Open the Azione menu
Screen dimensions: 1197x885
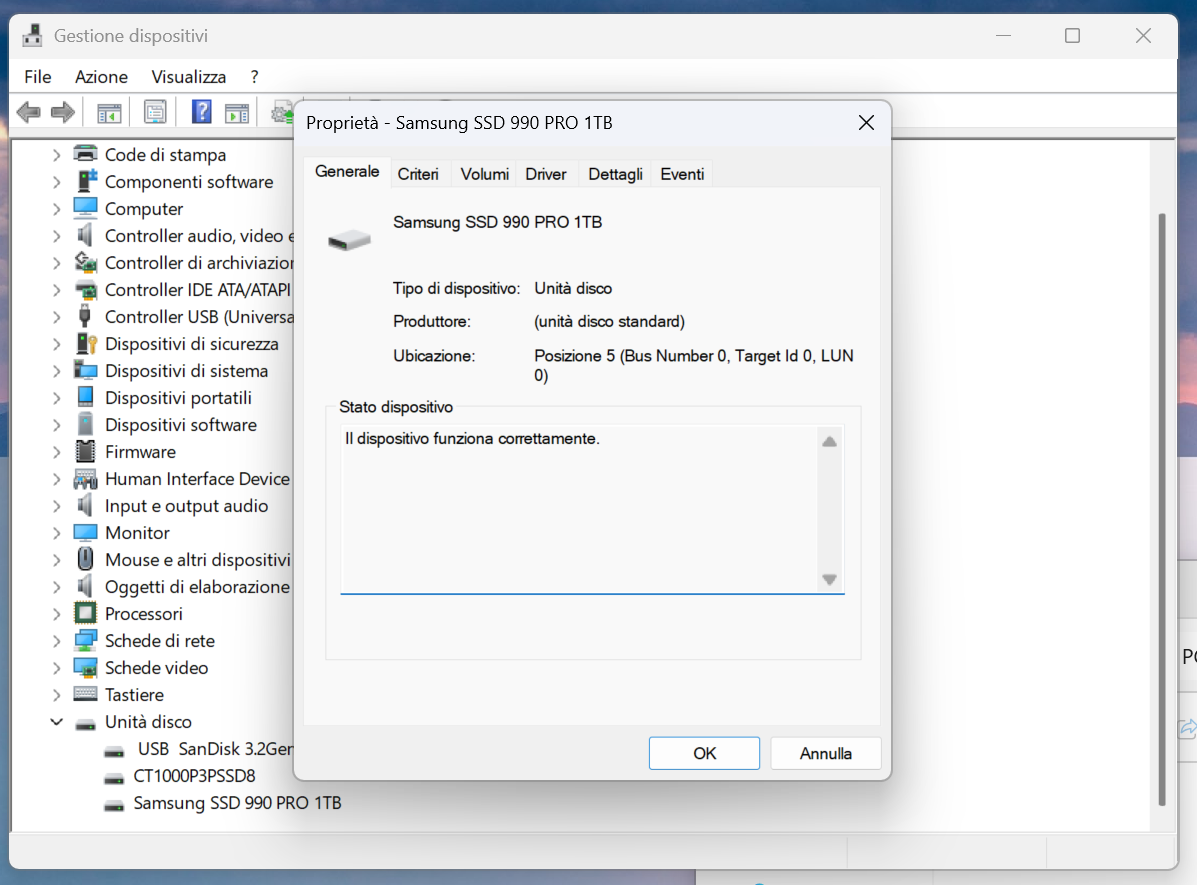tap(102, 77)
